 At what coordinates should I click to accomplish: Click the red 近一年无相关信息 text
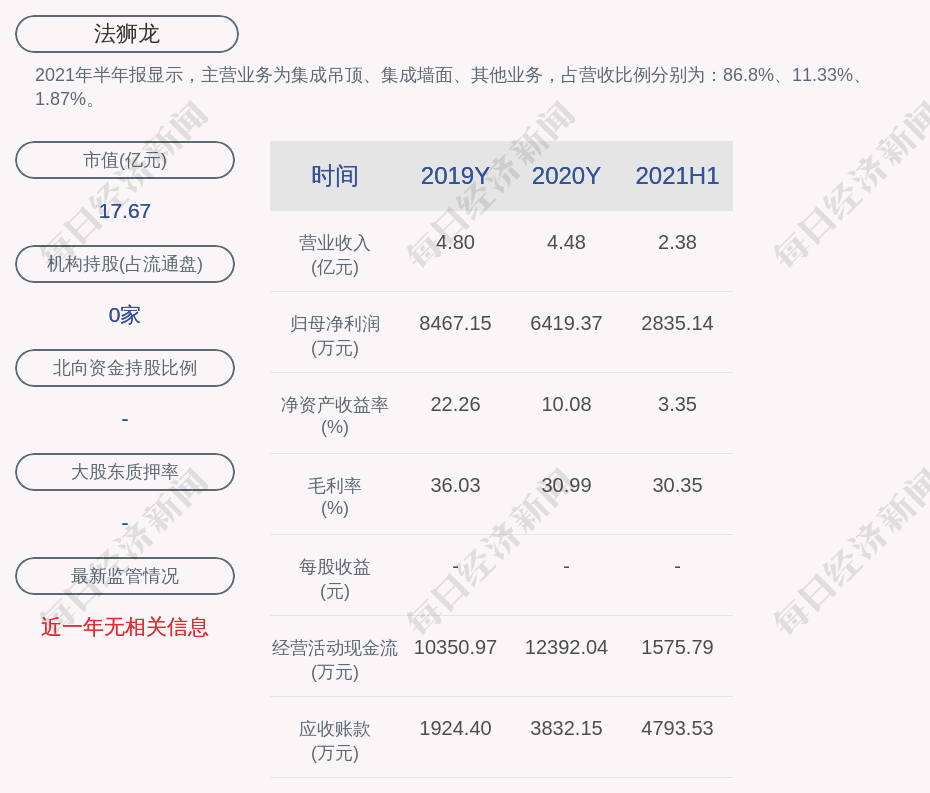pos(125,627)
